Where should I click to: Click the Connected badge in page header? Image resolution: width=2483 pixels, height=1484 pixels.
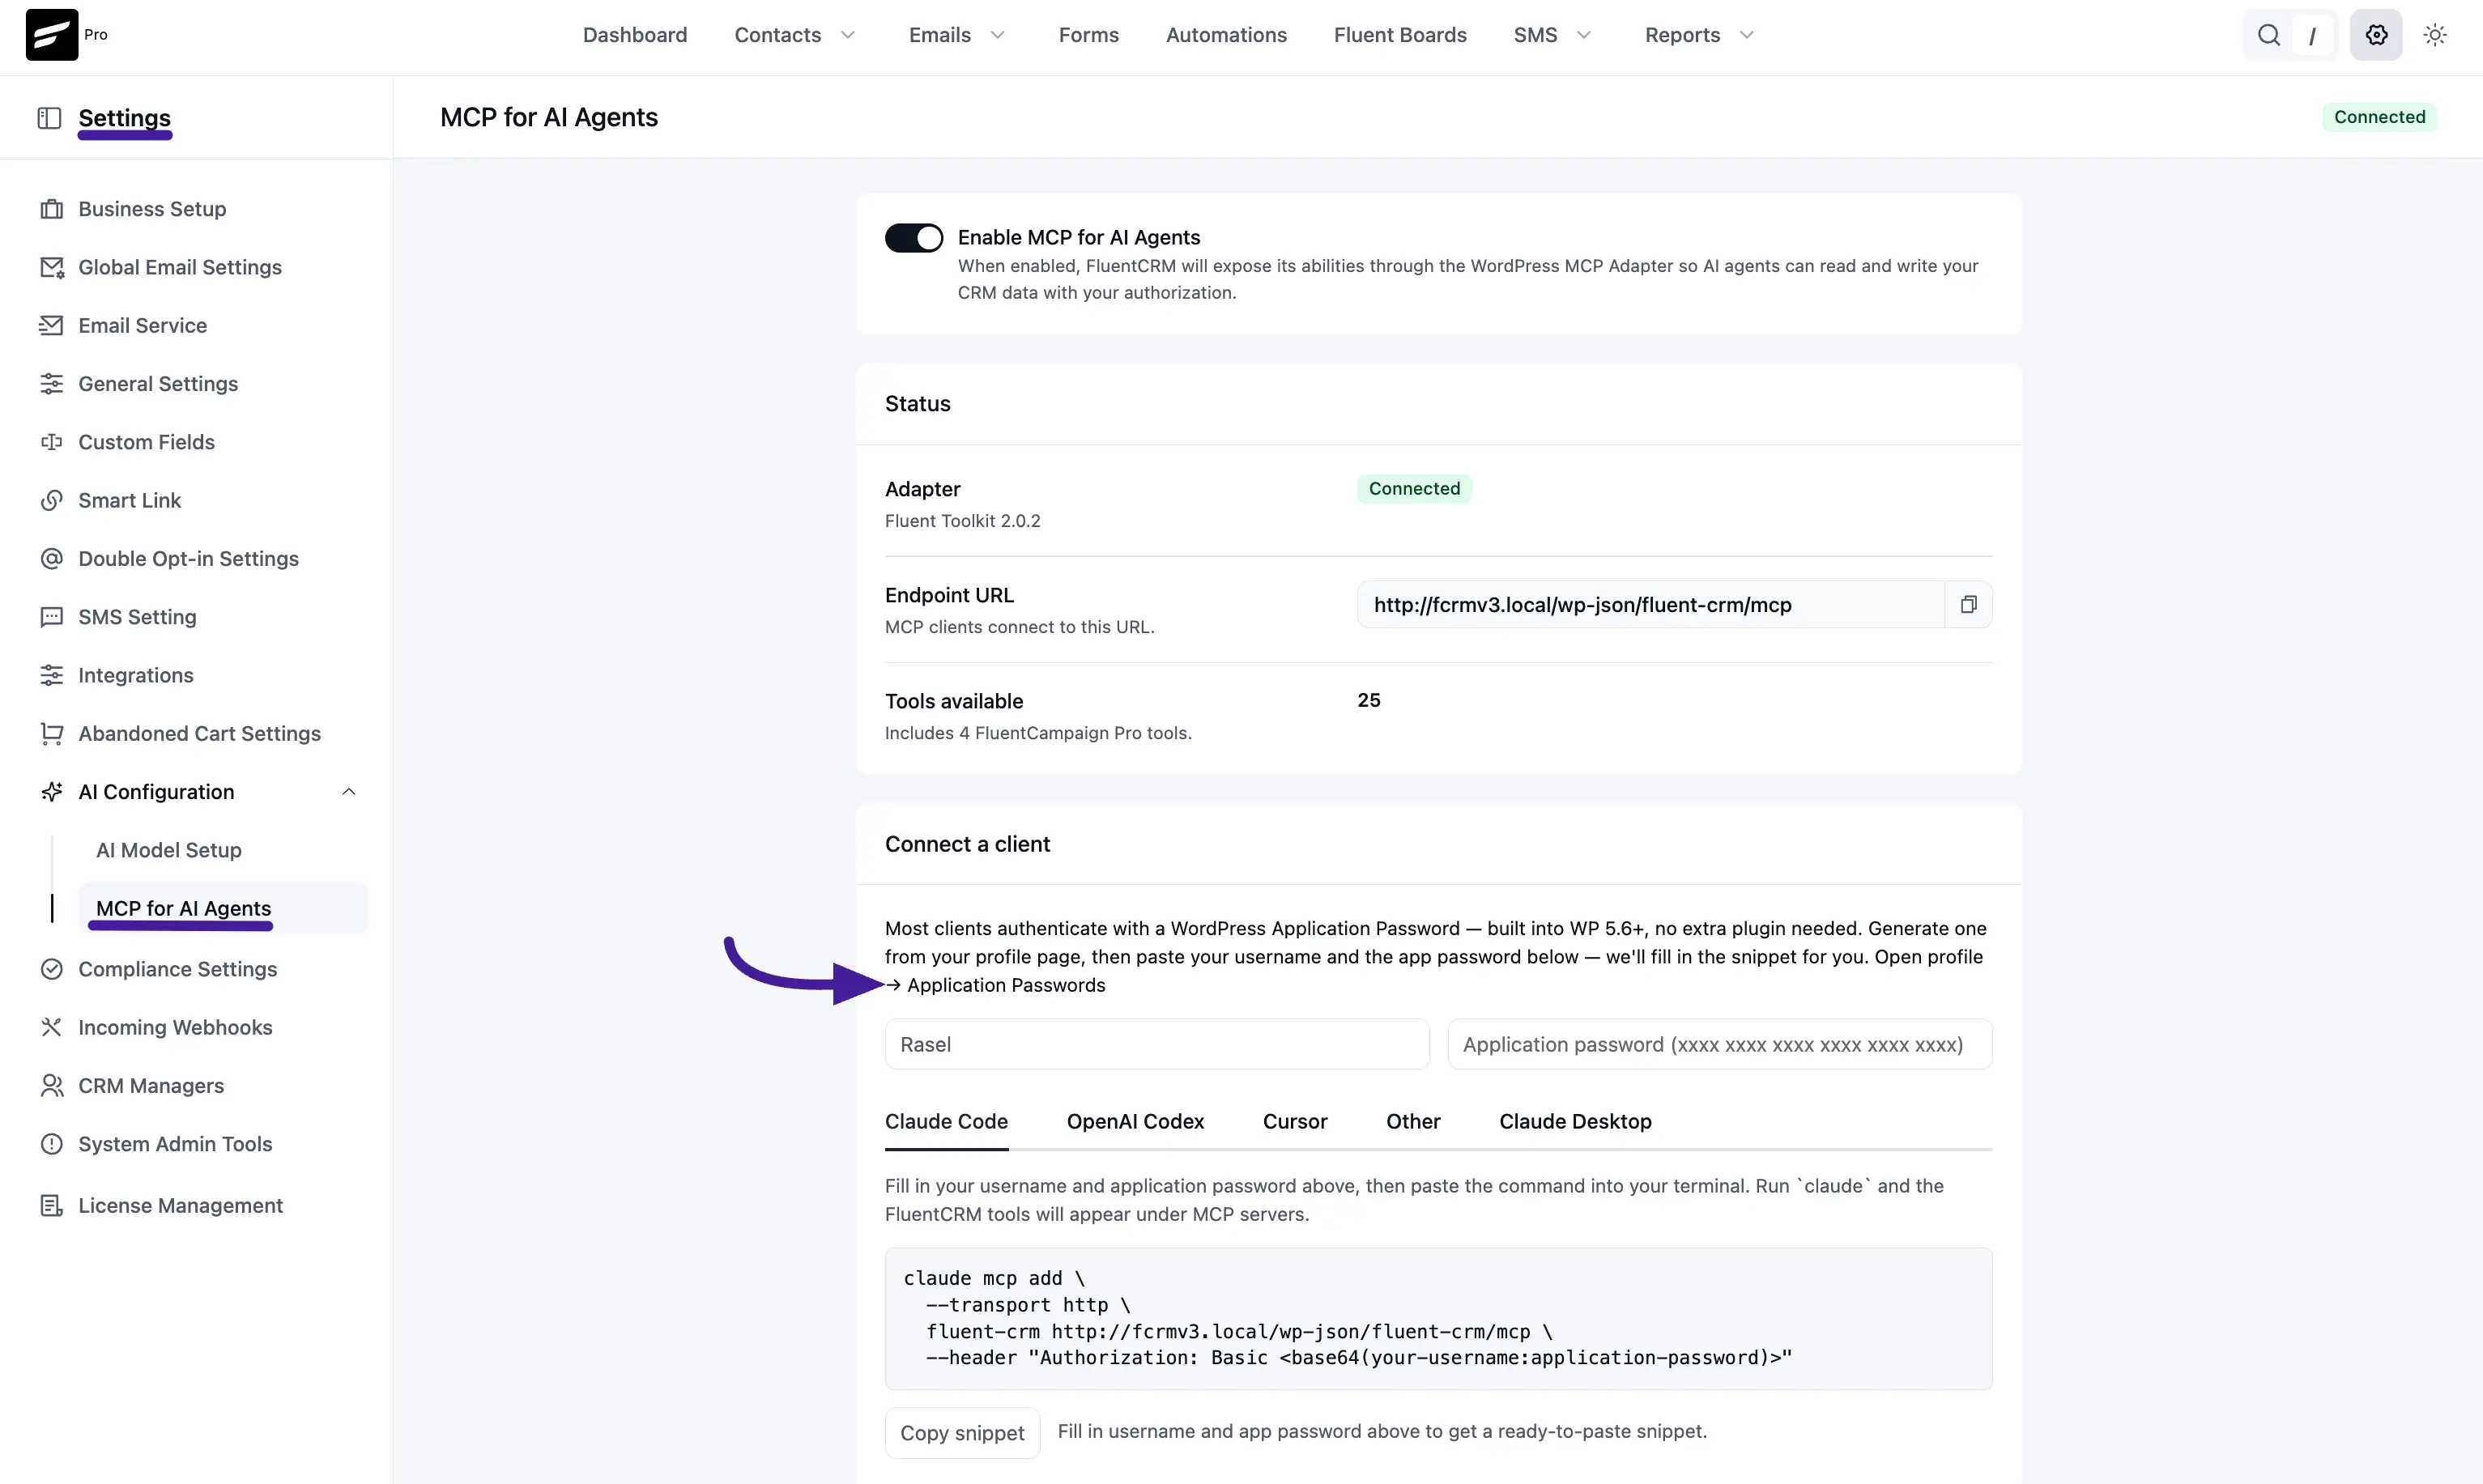click(2380, 117)
